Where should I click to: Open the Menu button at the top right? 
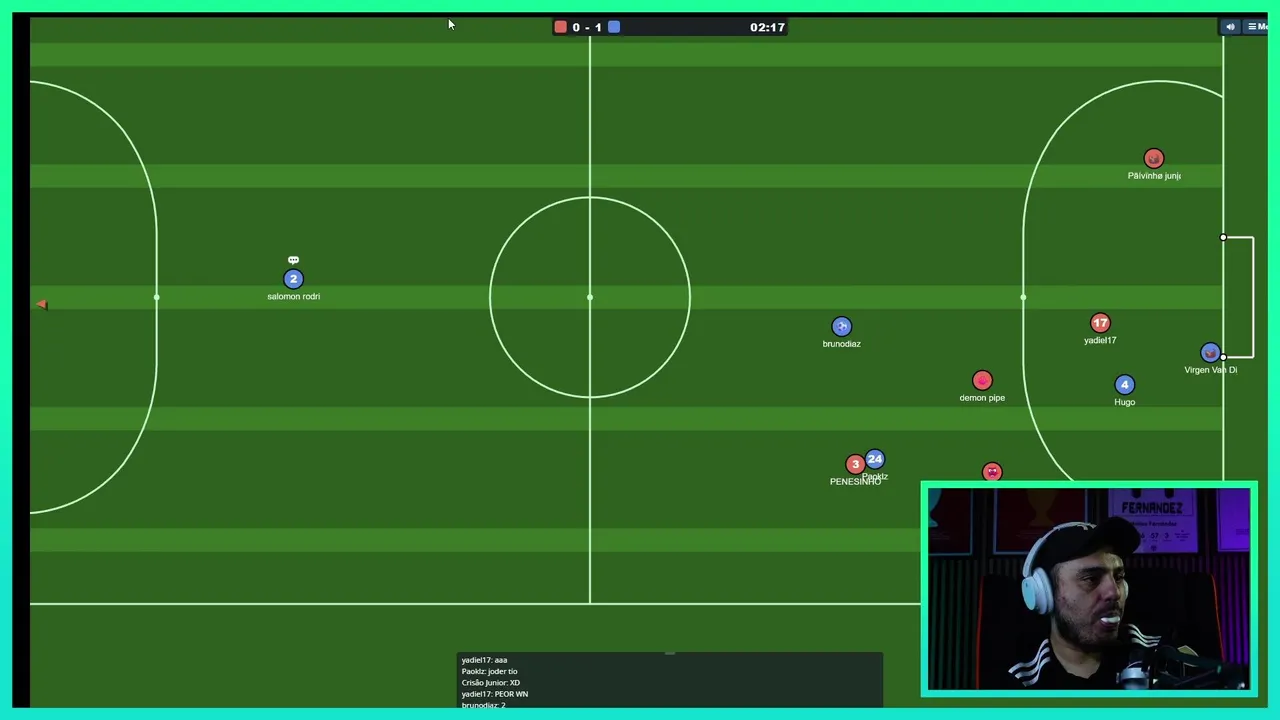1256,27
